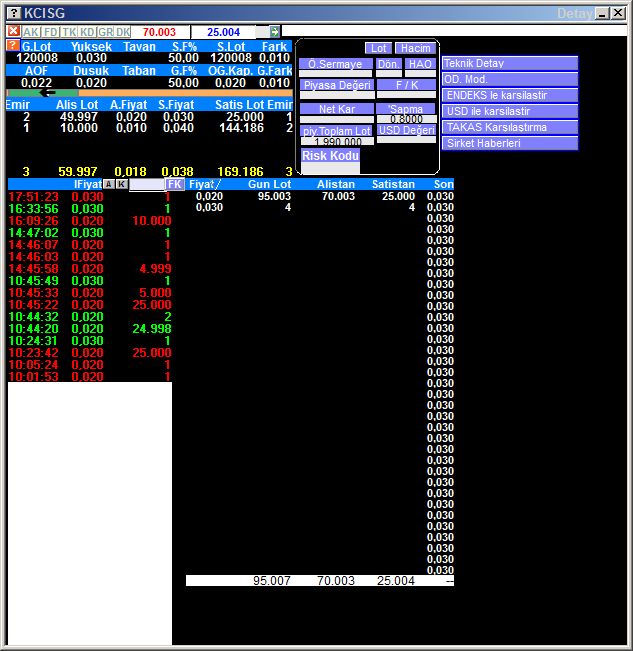Click the F / K label
The width and height of the screenshot is (633, 651).
pos(406,85)
